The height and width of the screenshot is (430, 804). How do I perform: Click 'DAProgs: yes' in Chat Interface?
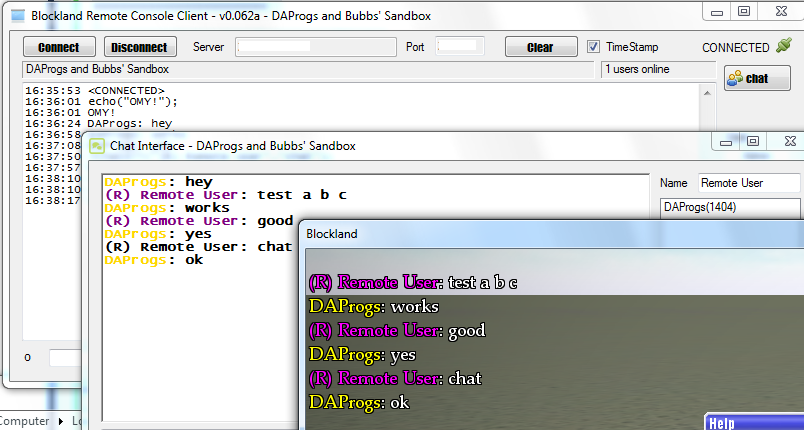(157, 234)
